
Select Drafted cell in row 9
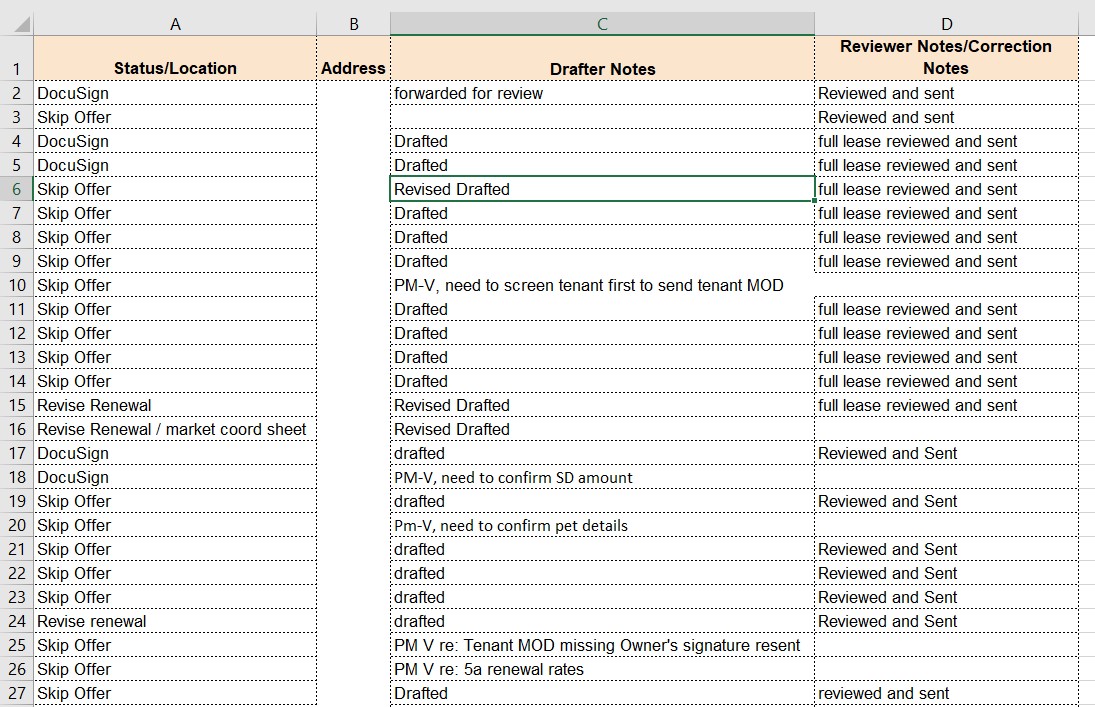602,261
